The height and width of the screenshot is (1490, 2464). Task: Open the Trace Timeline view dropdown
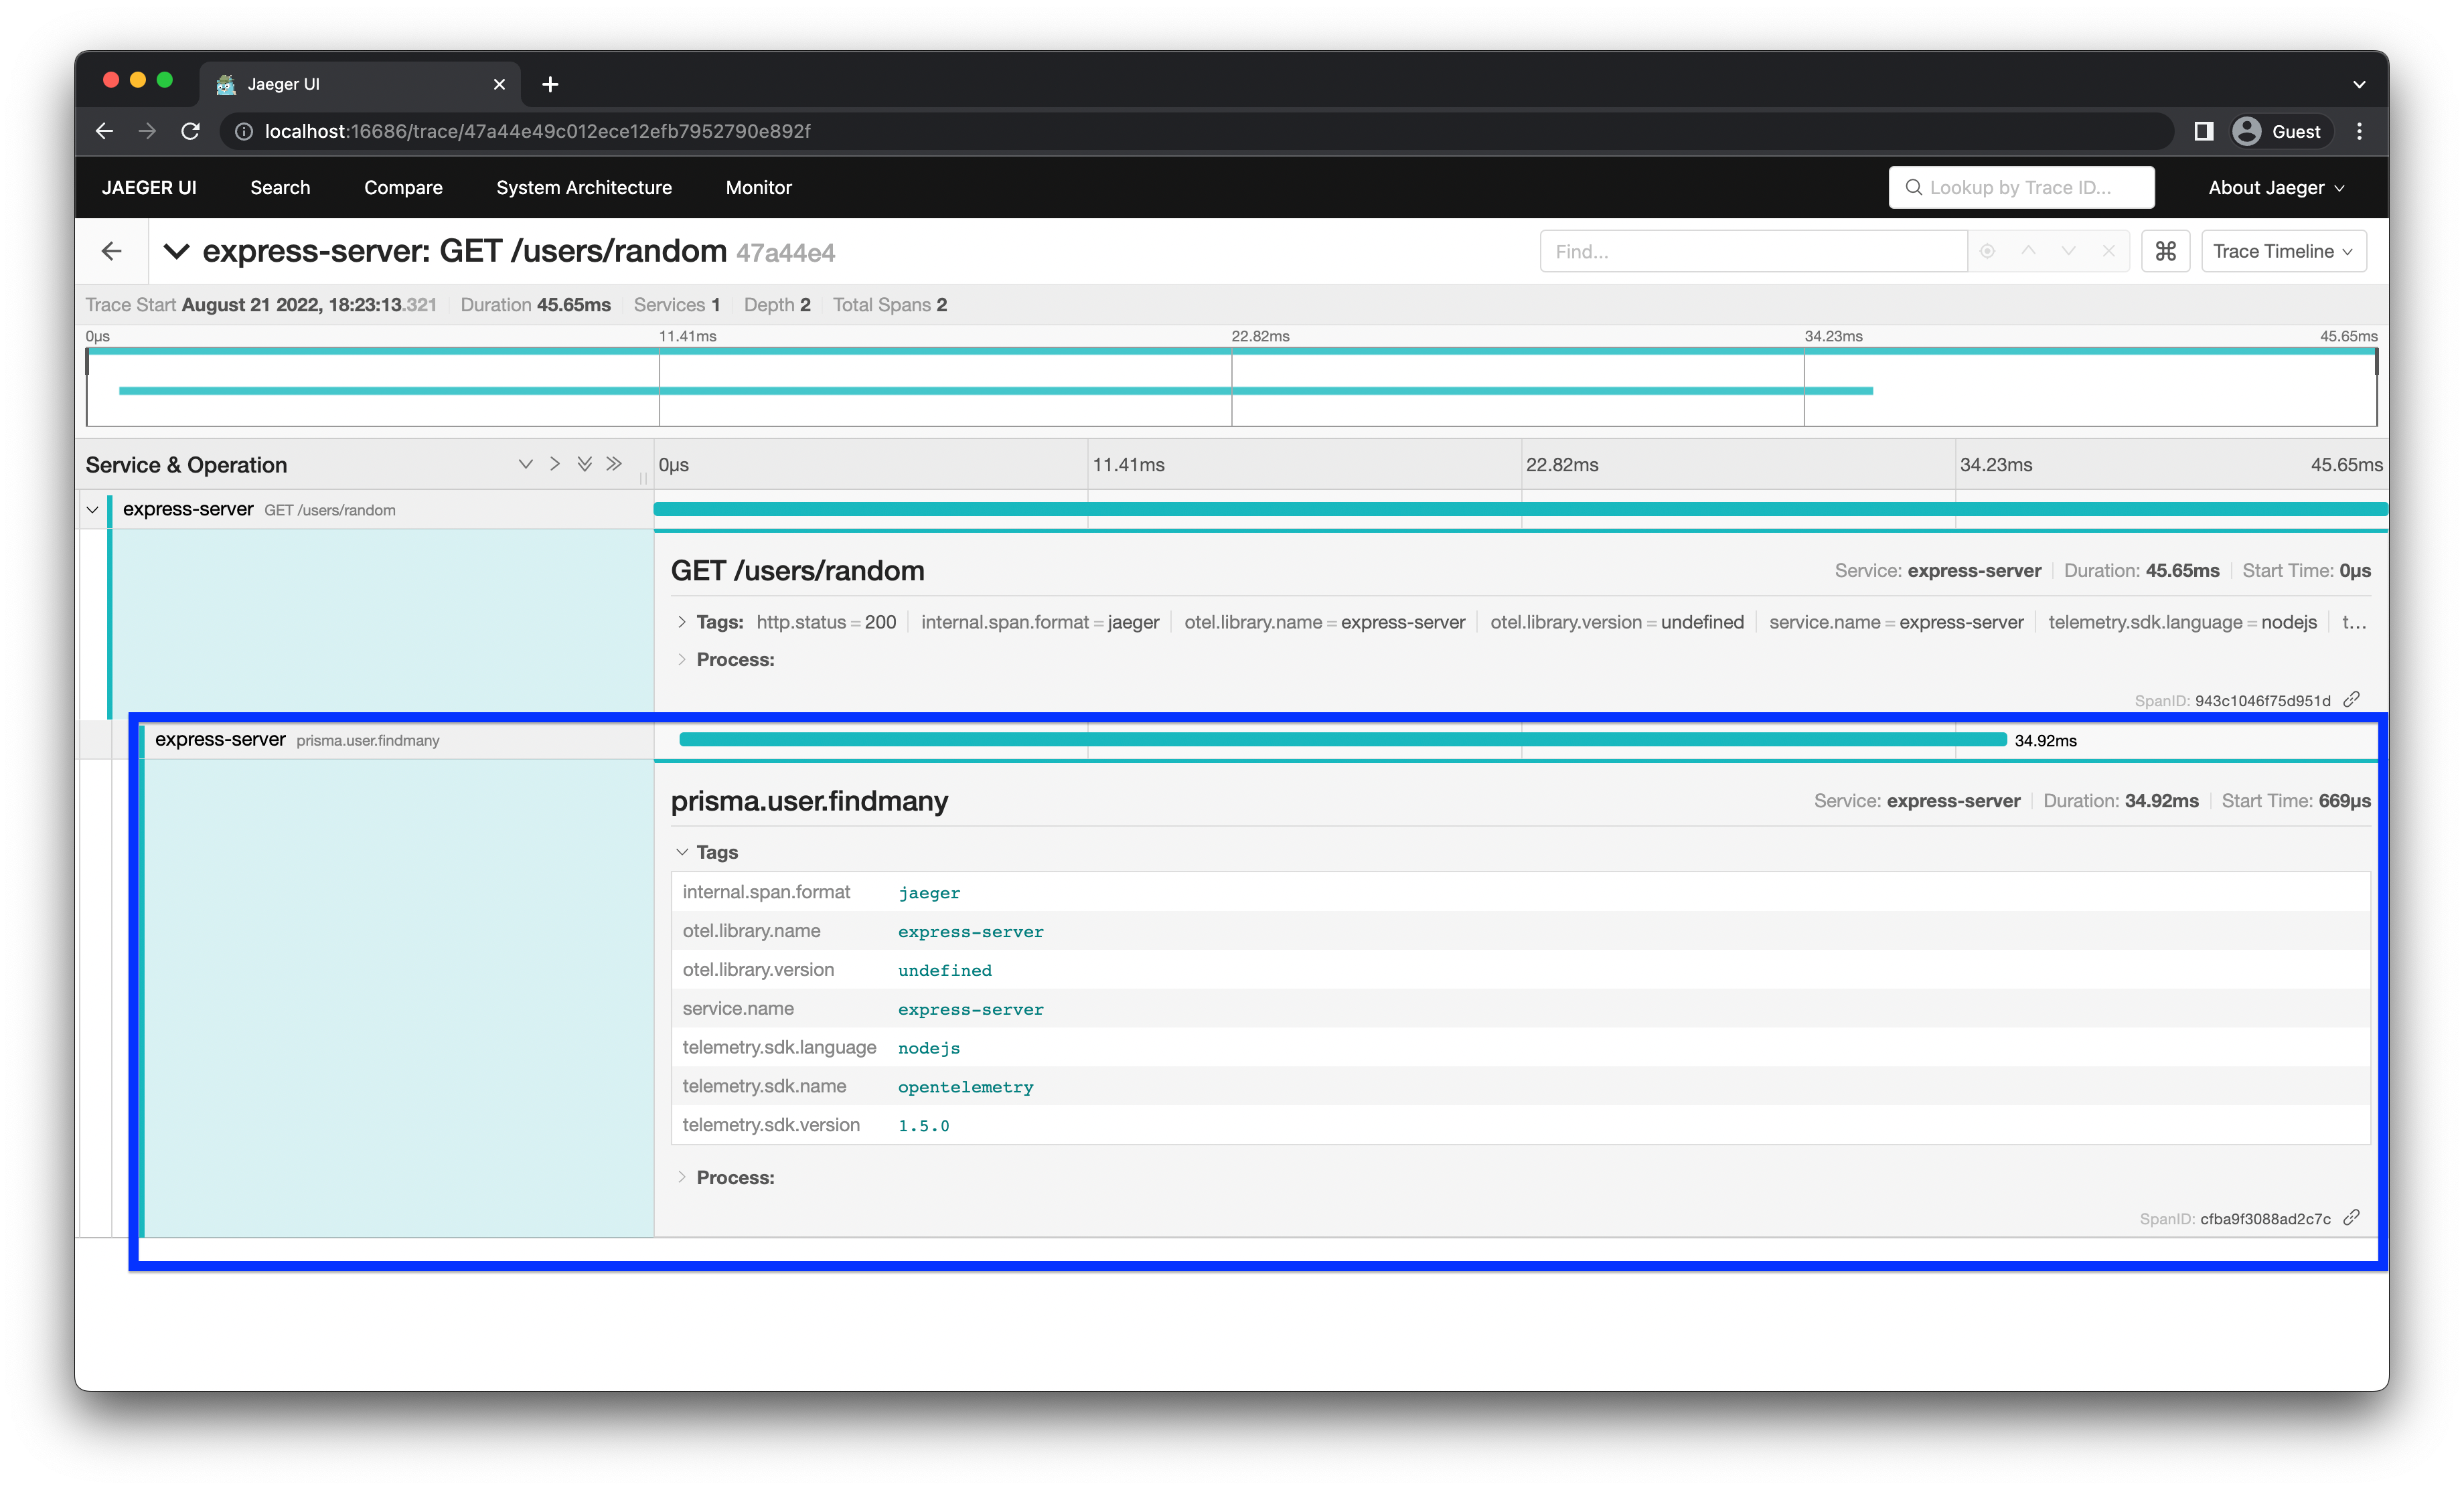point(2283,251)
